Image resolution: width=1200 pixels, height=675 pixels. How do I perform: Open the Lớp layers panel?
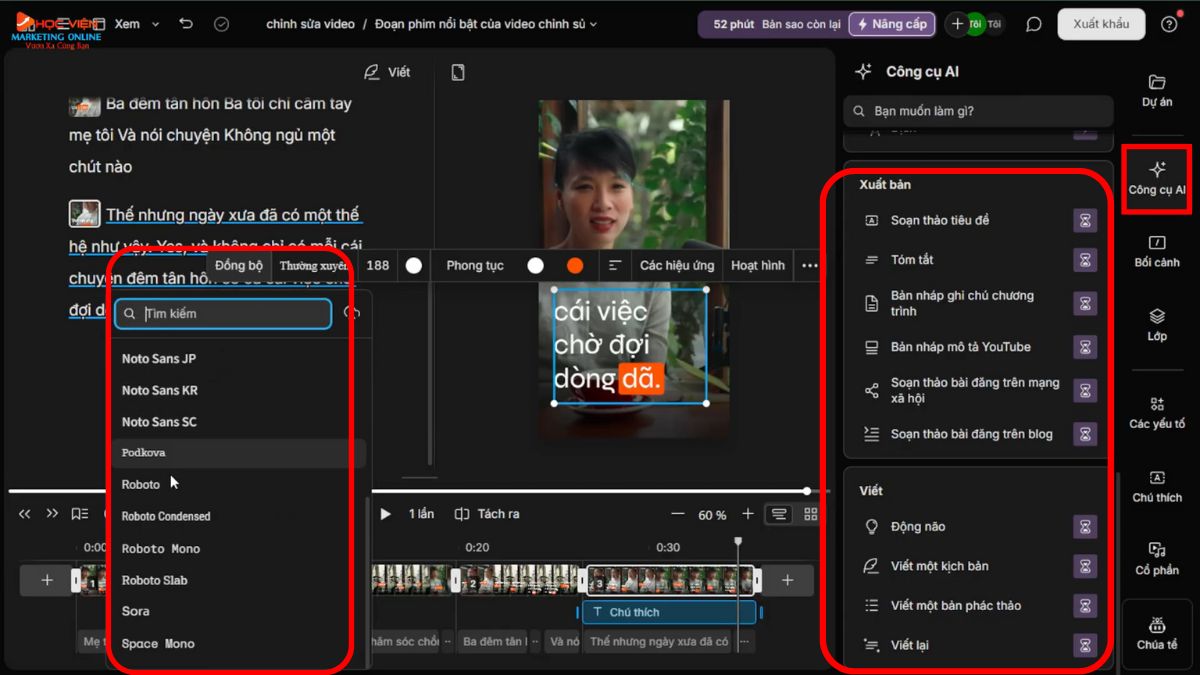point(1157,325)
